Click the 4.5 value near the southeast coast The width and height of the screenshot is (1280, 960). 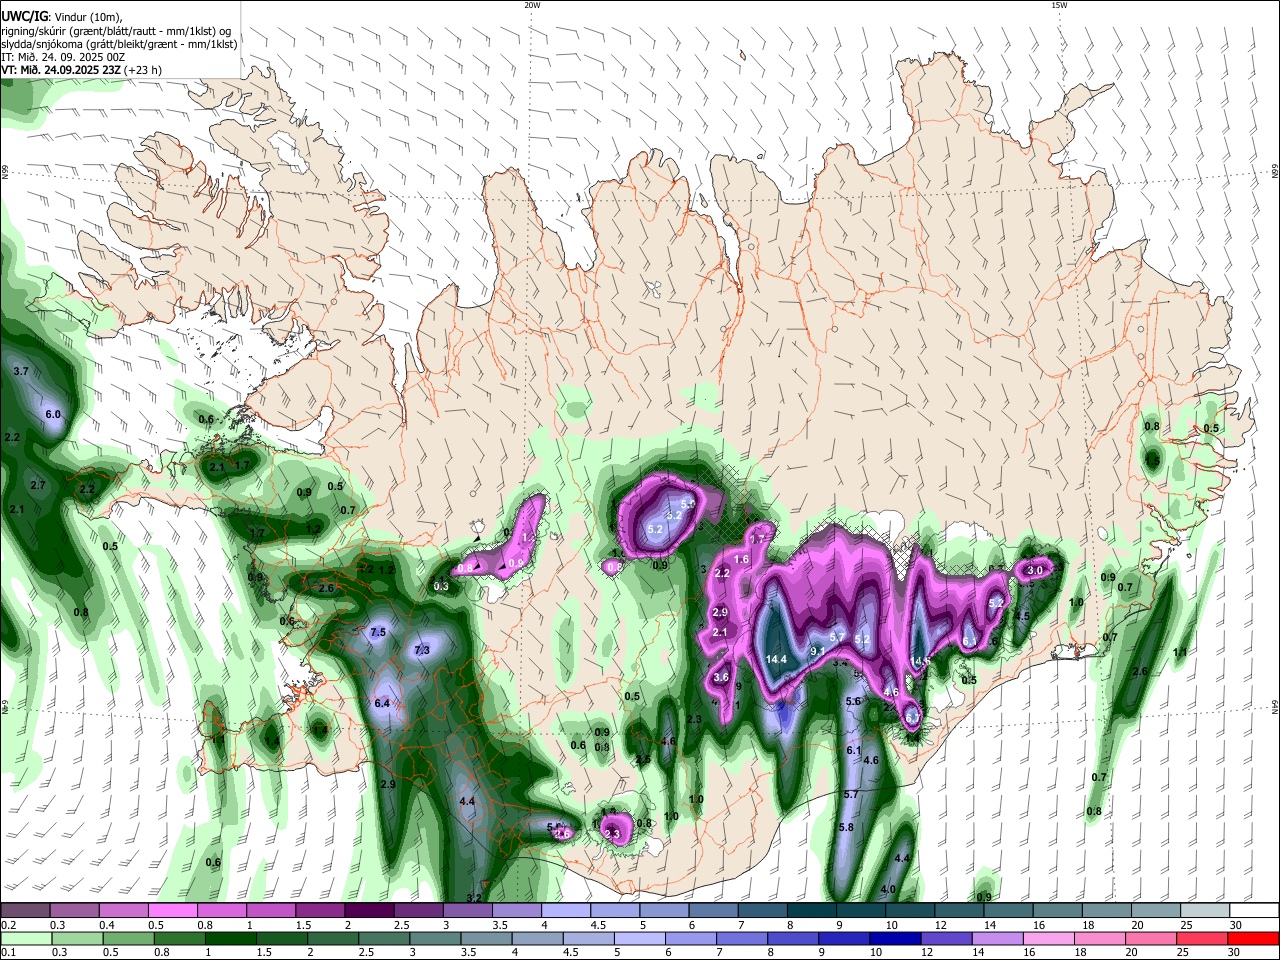pyautogui.click(x=1021, y=616)
